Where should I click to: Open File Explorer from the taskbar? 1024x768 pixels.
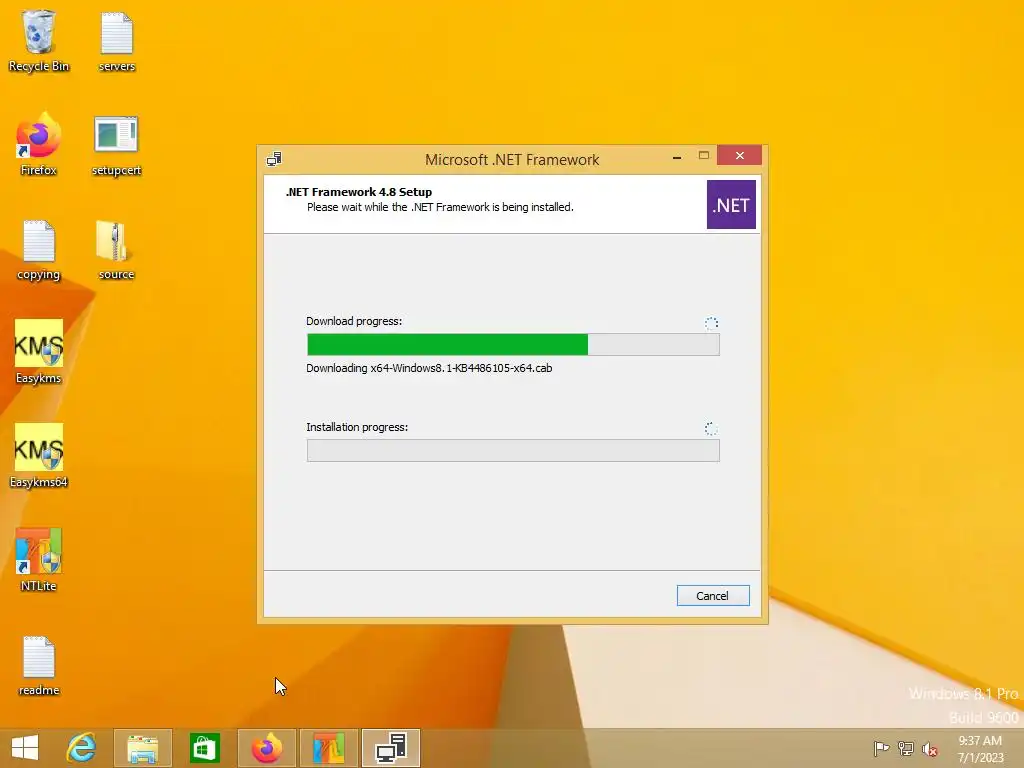coord(143,748)
